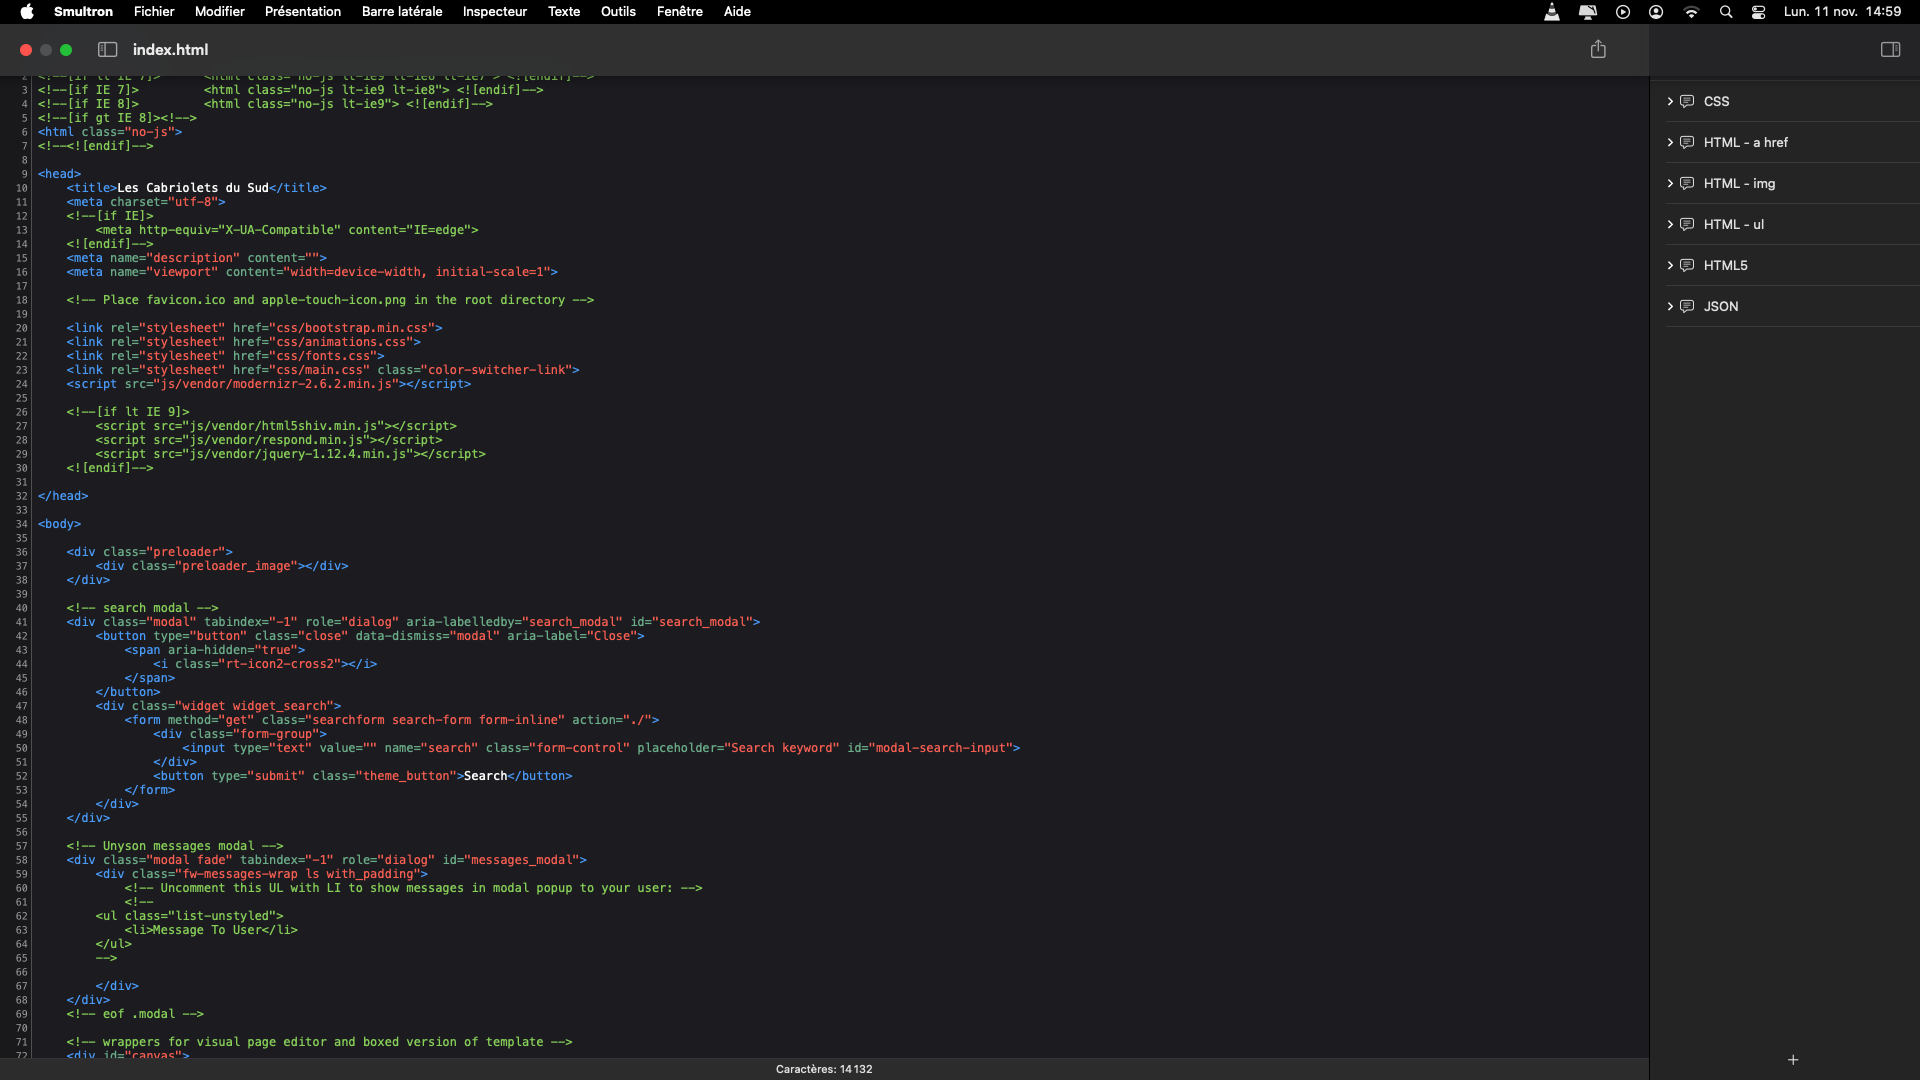The width and height of the screenshot is (1920, 1080).
Task: Open the Inspecteur menu
Action: 495,12
